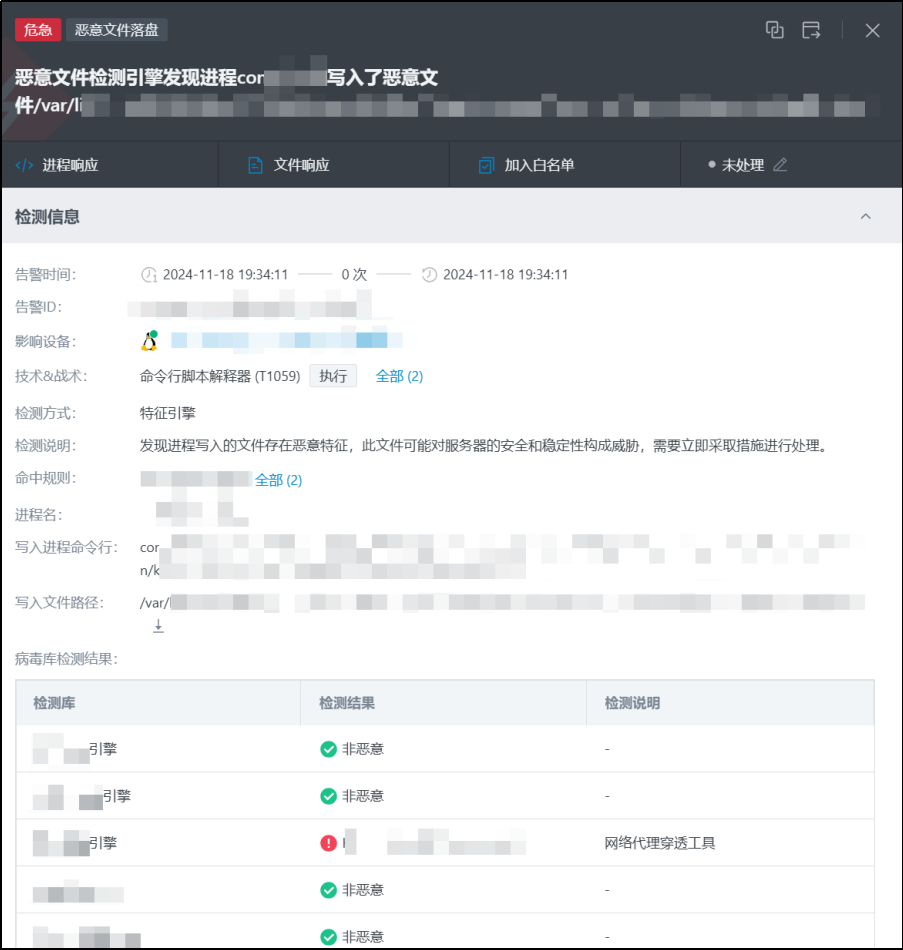903x950 pixels.
Task: Click the whitelist checkbox-list icon
Action: pyautogui.click(x=486, y=165)
